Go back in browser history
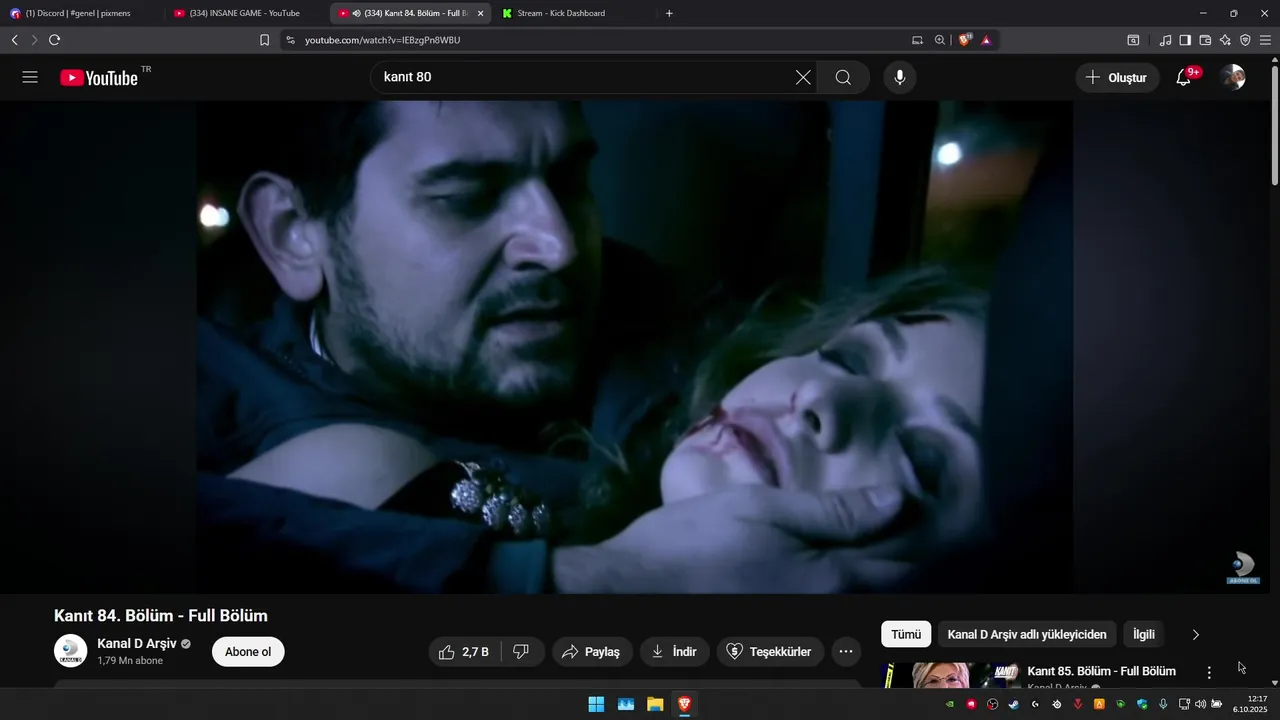Screen dimensions: 1280x720 coord(14,40)
